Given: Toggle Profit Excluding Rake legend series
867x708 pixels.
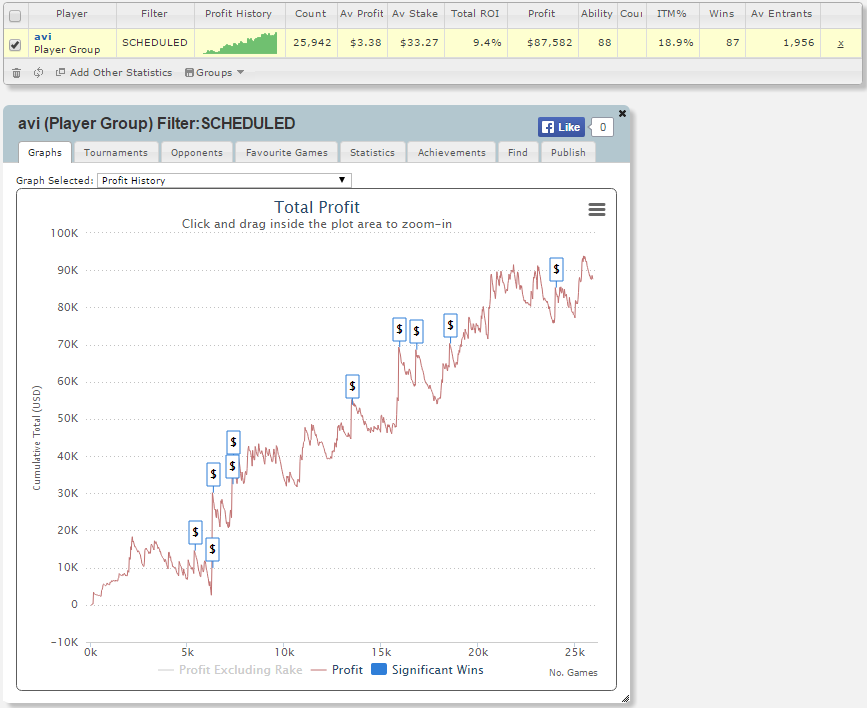Looking at the screenshot, I should [230, 670].
